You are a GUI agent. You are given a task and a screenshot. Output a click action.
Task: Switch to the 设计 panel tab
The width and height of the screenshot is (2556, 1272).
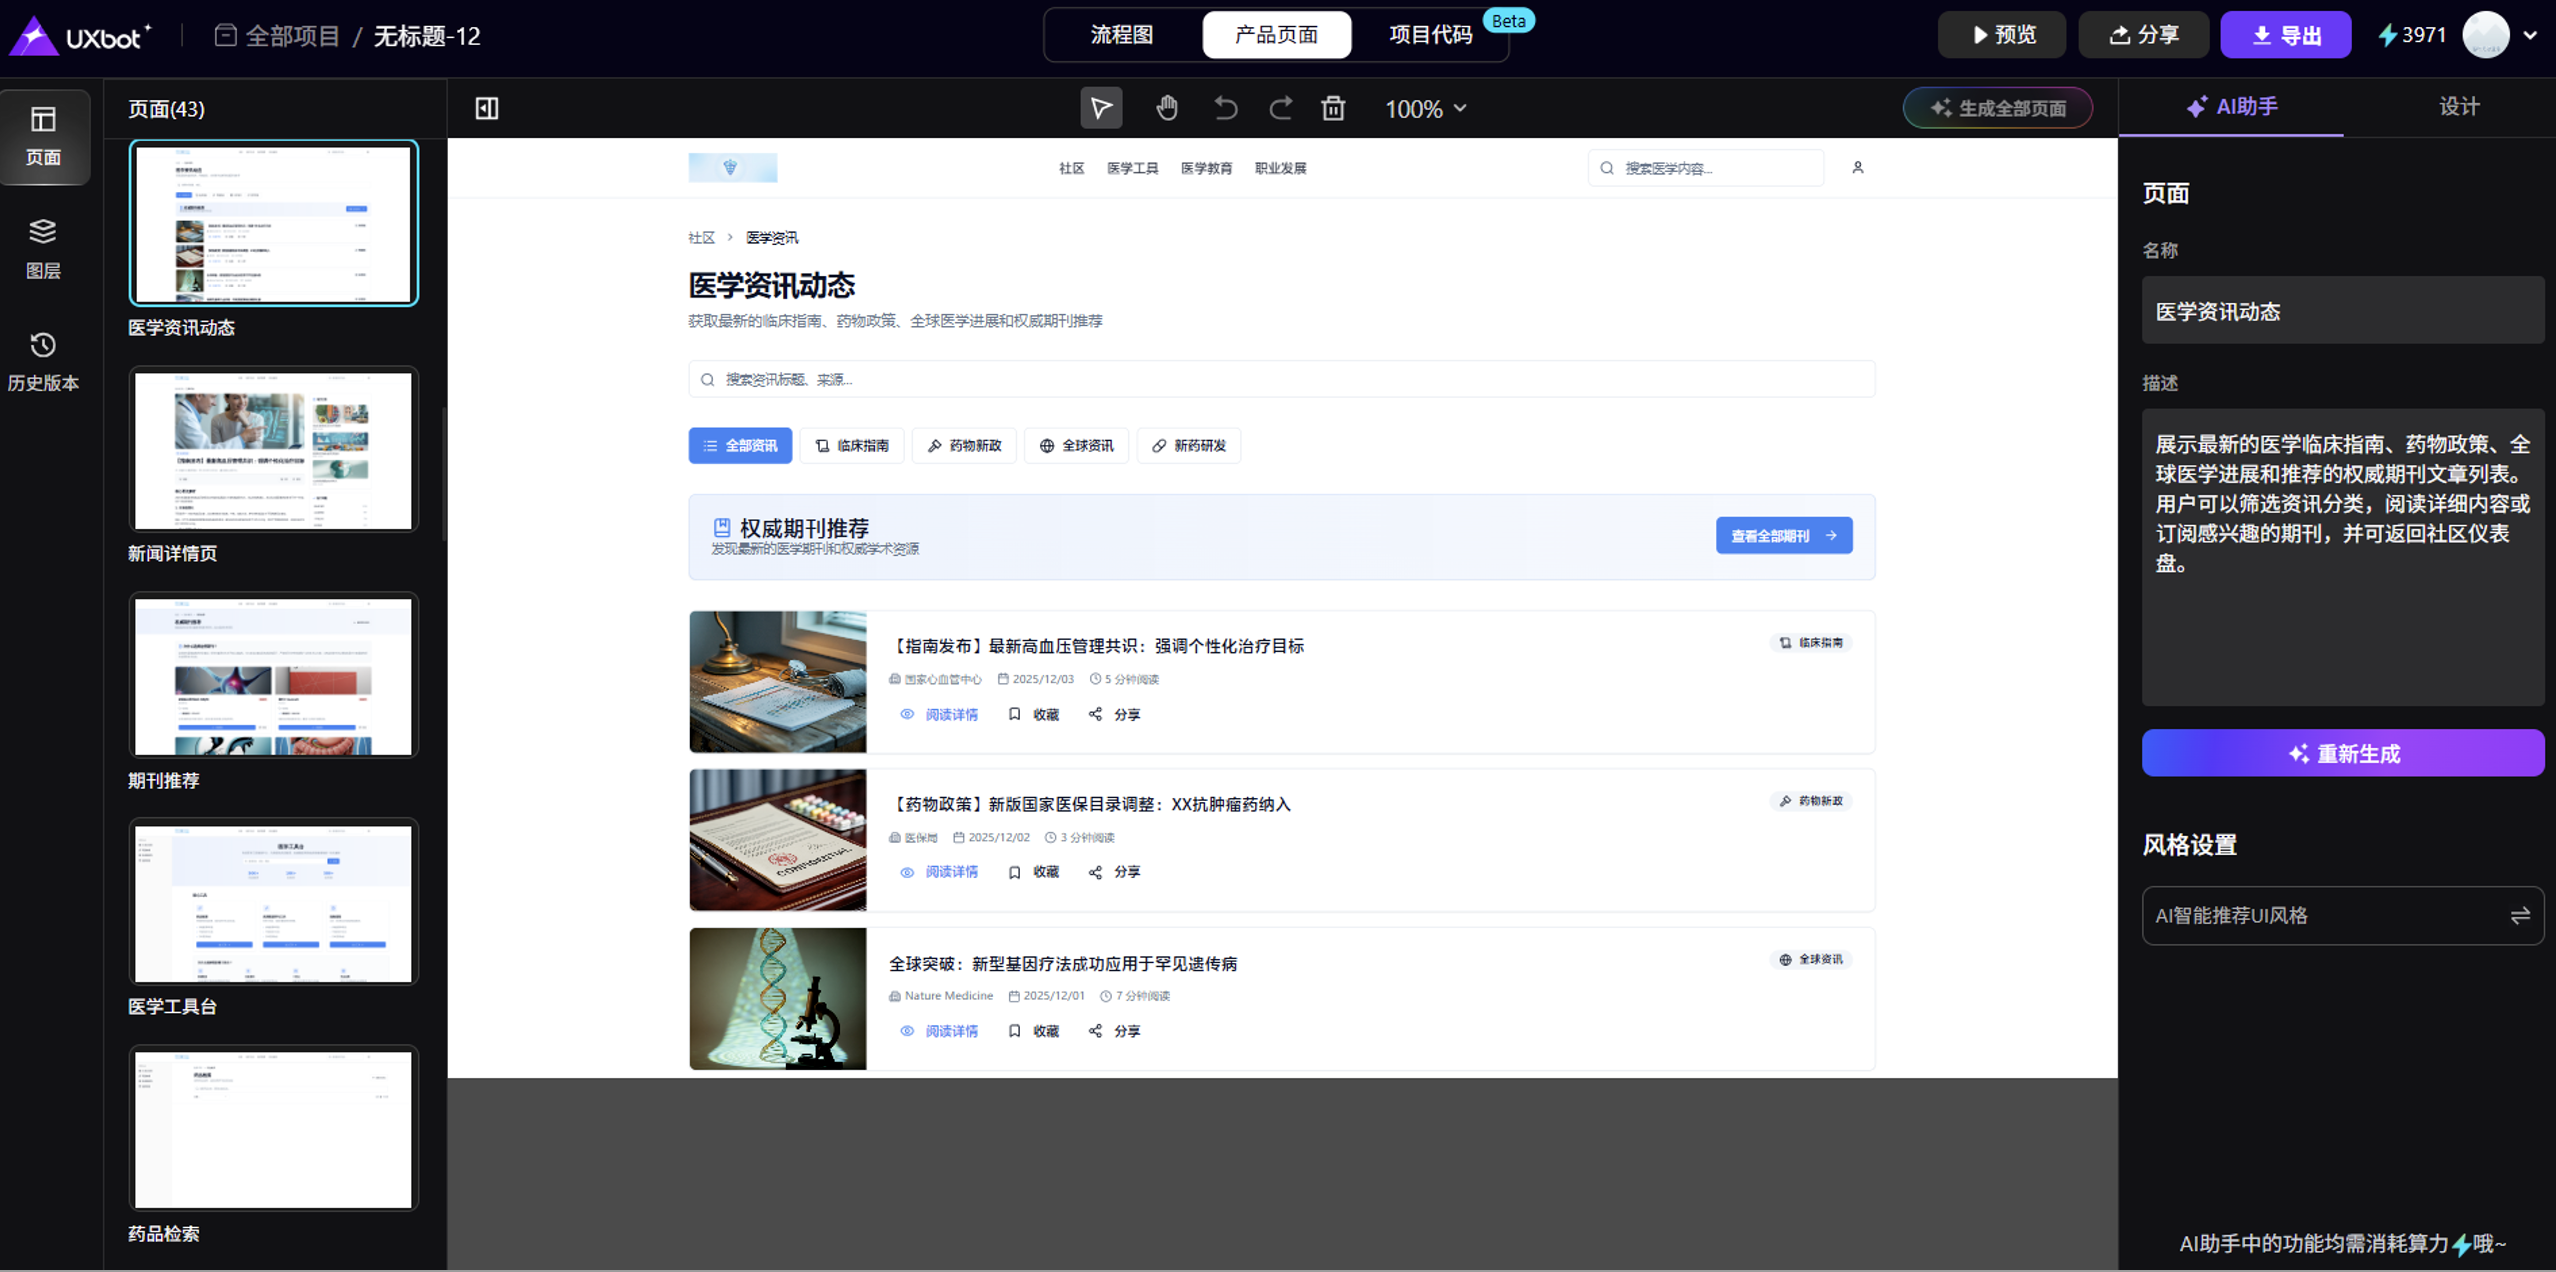(2458, 107)
